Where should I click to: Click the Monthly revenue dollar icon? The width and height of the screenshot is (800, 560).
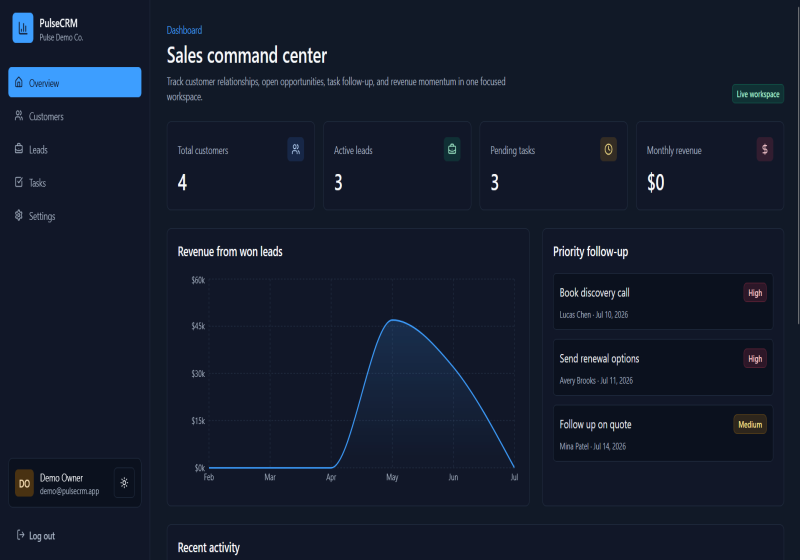[764, 149]
